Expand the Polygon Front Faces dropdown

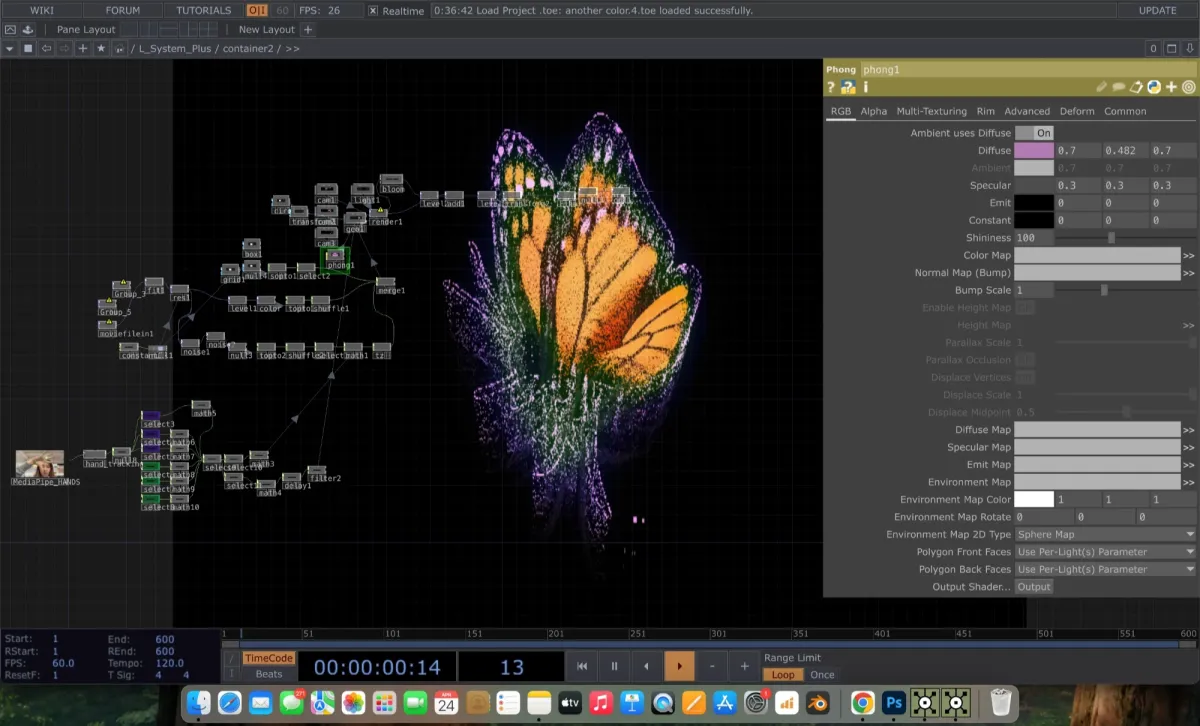[x=1105, y=552]
